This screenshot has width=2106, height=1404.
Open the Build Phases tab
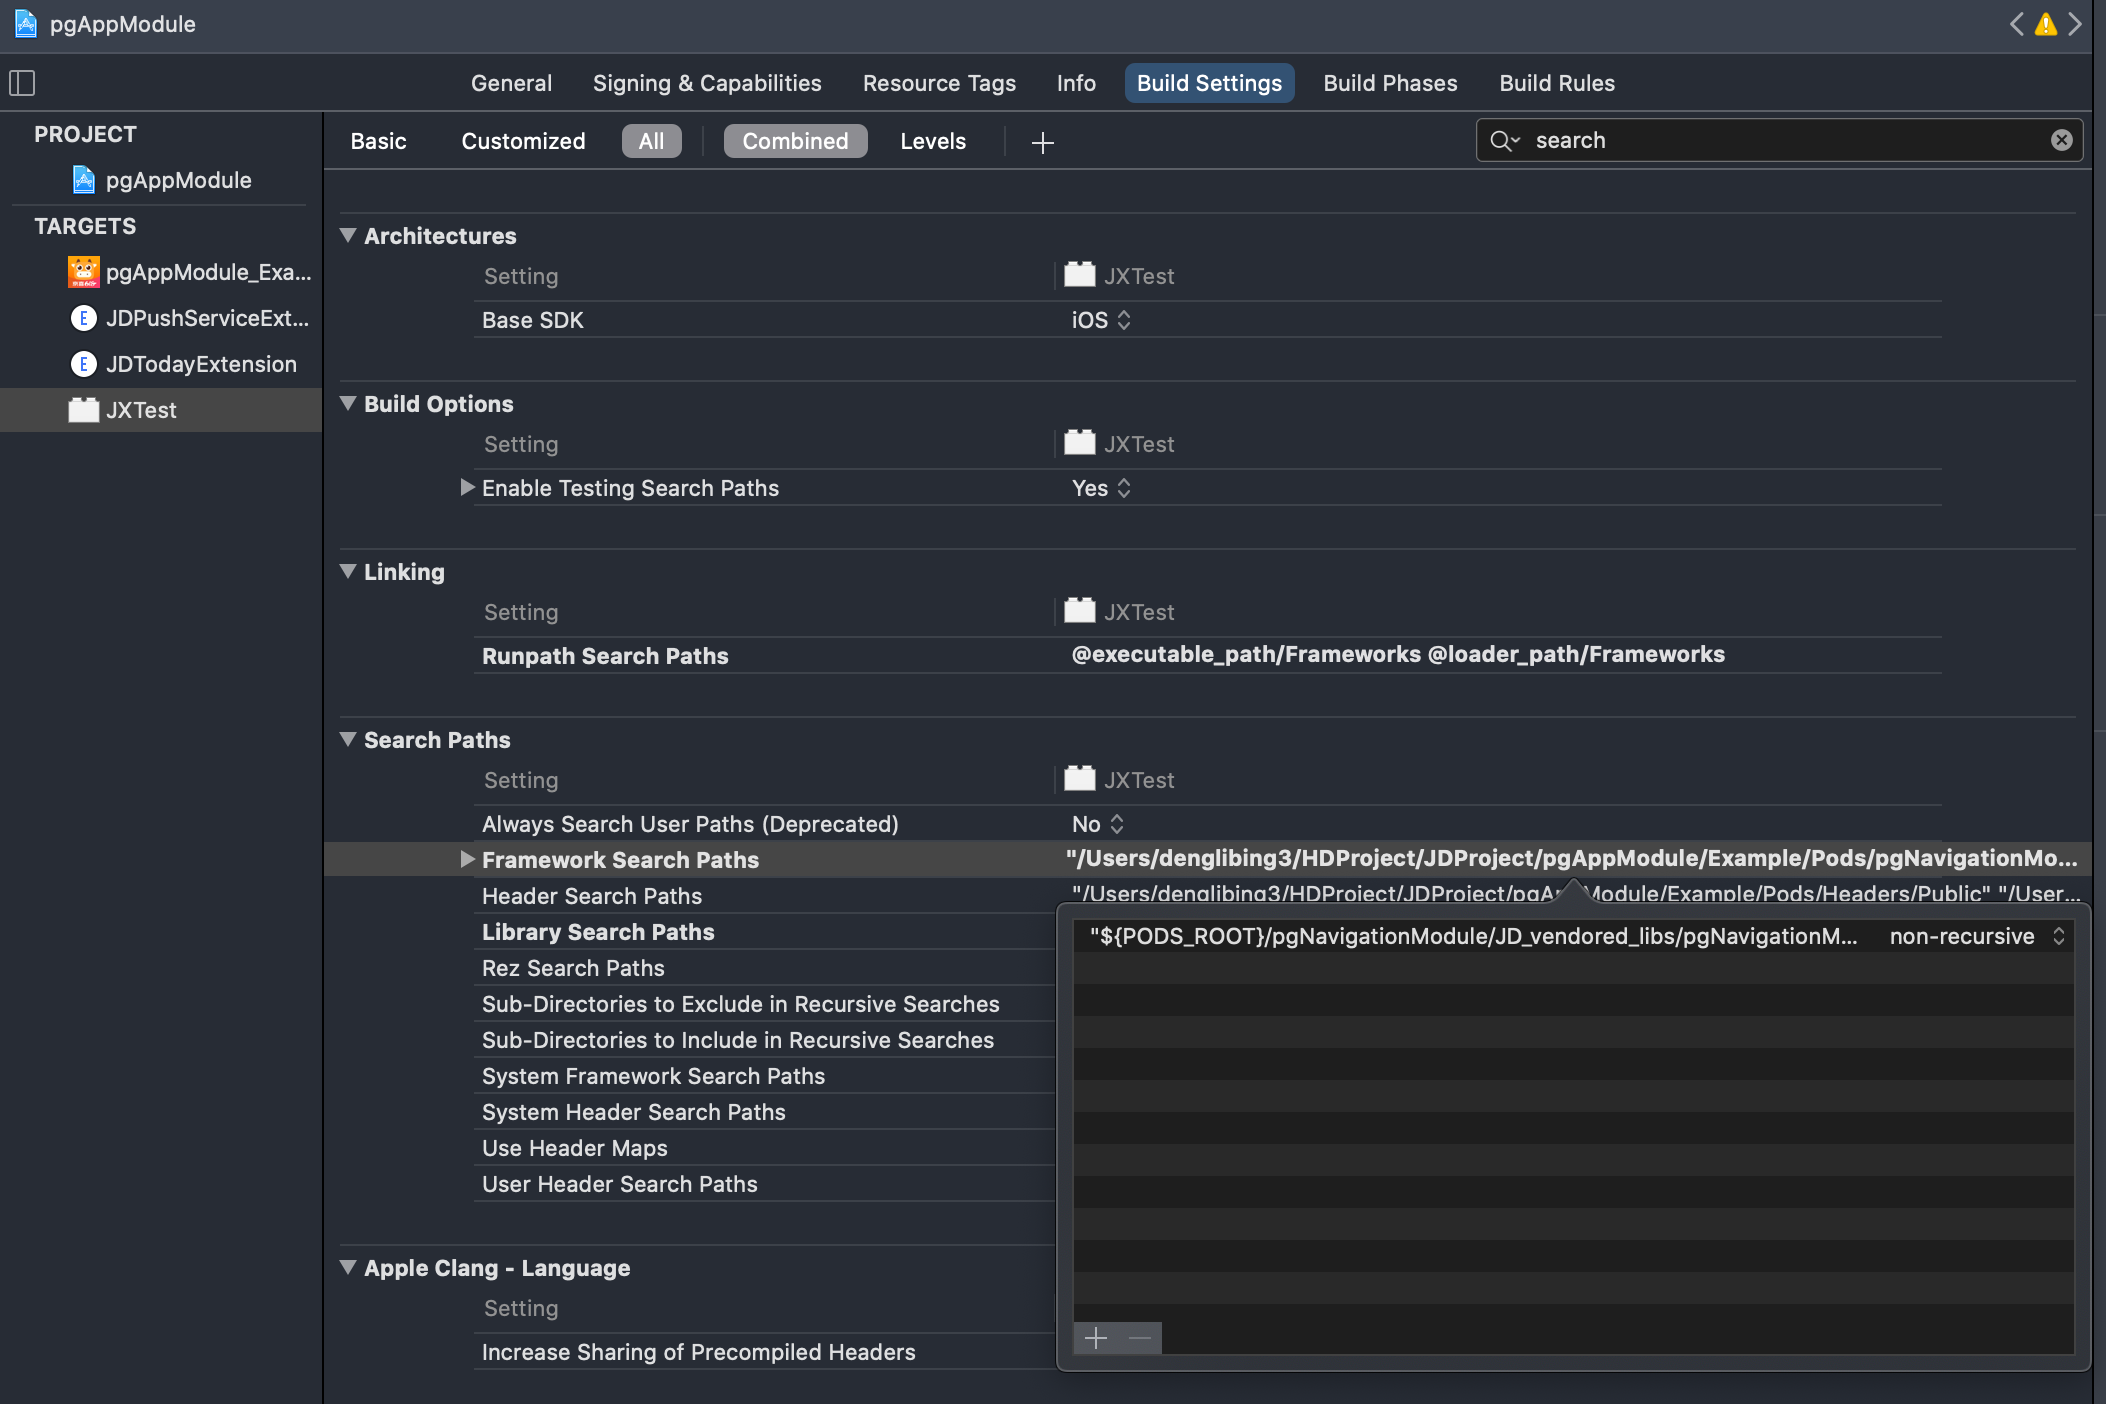(x=1390, y=83)
